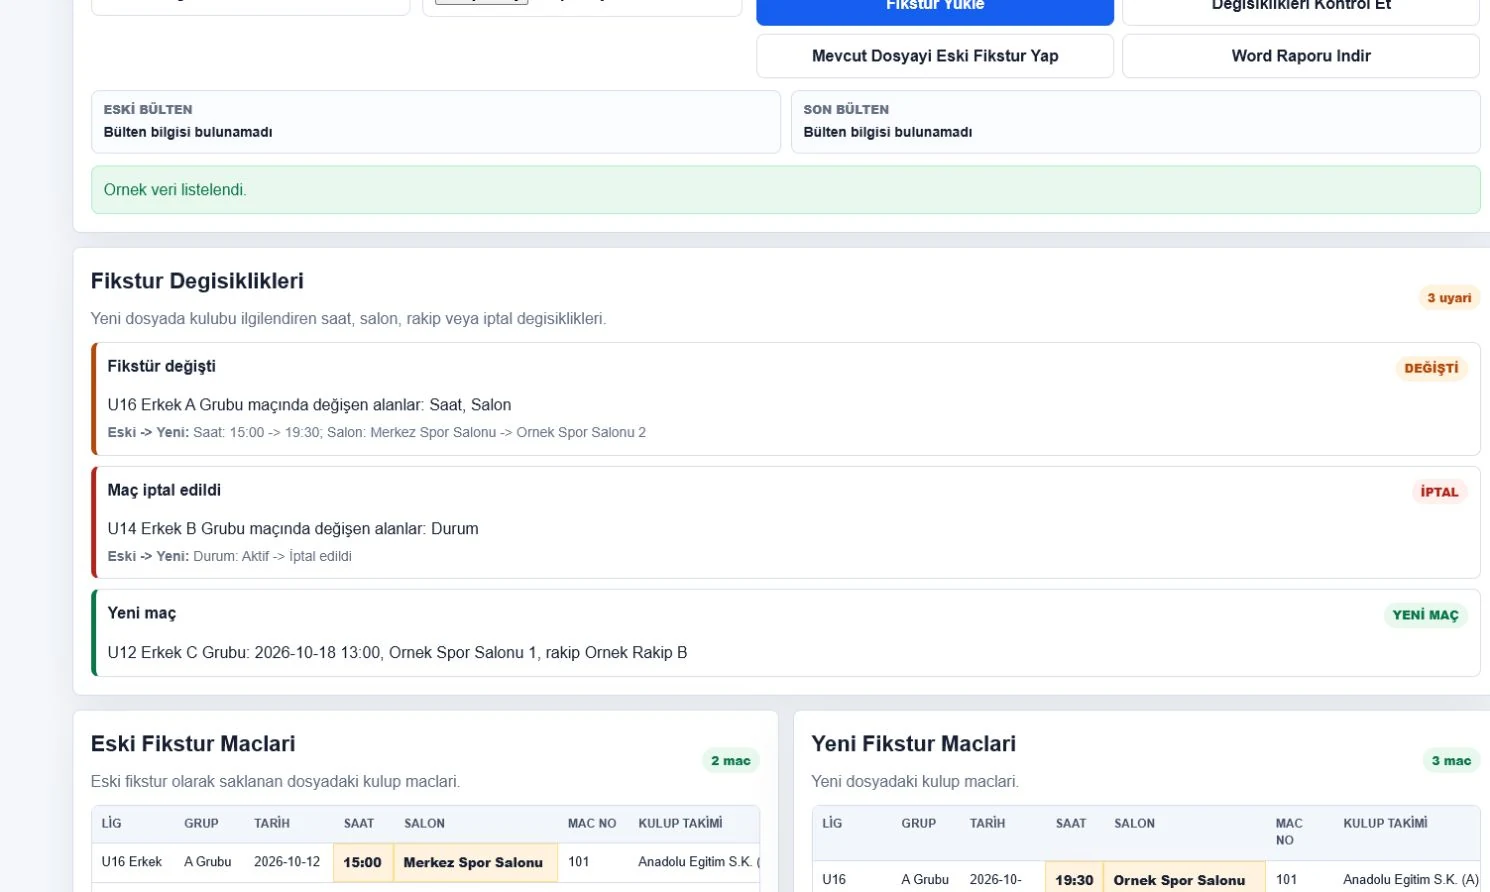Click the '2 mac' count badge
This screenshot has height=892, width=1490.
731,761
